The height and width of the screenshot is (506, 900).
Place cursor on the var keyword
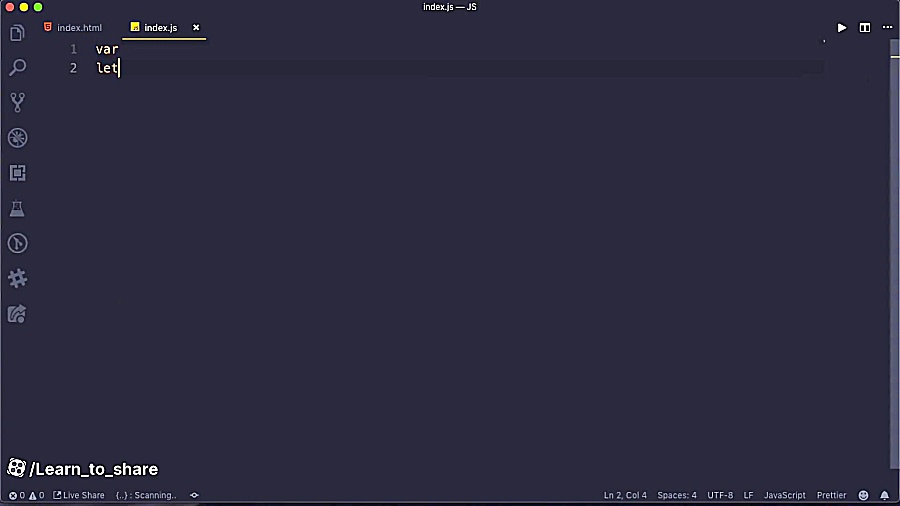[x=107, y=49]
